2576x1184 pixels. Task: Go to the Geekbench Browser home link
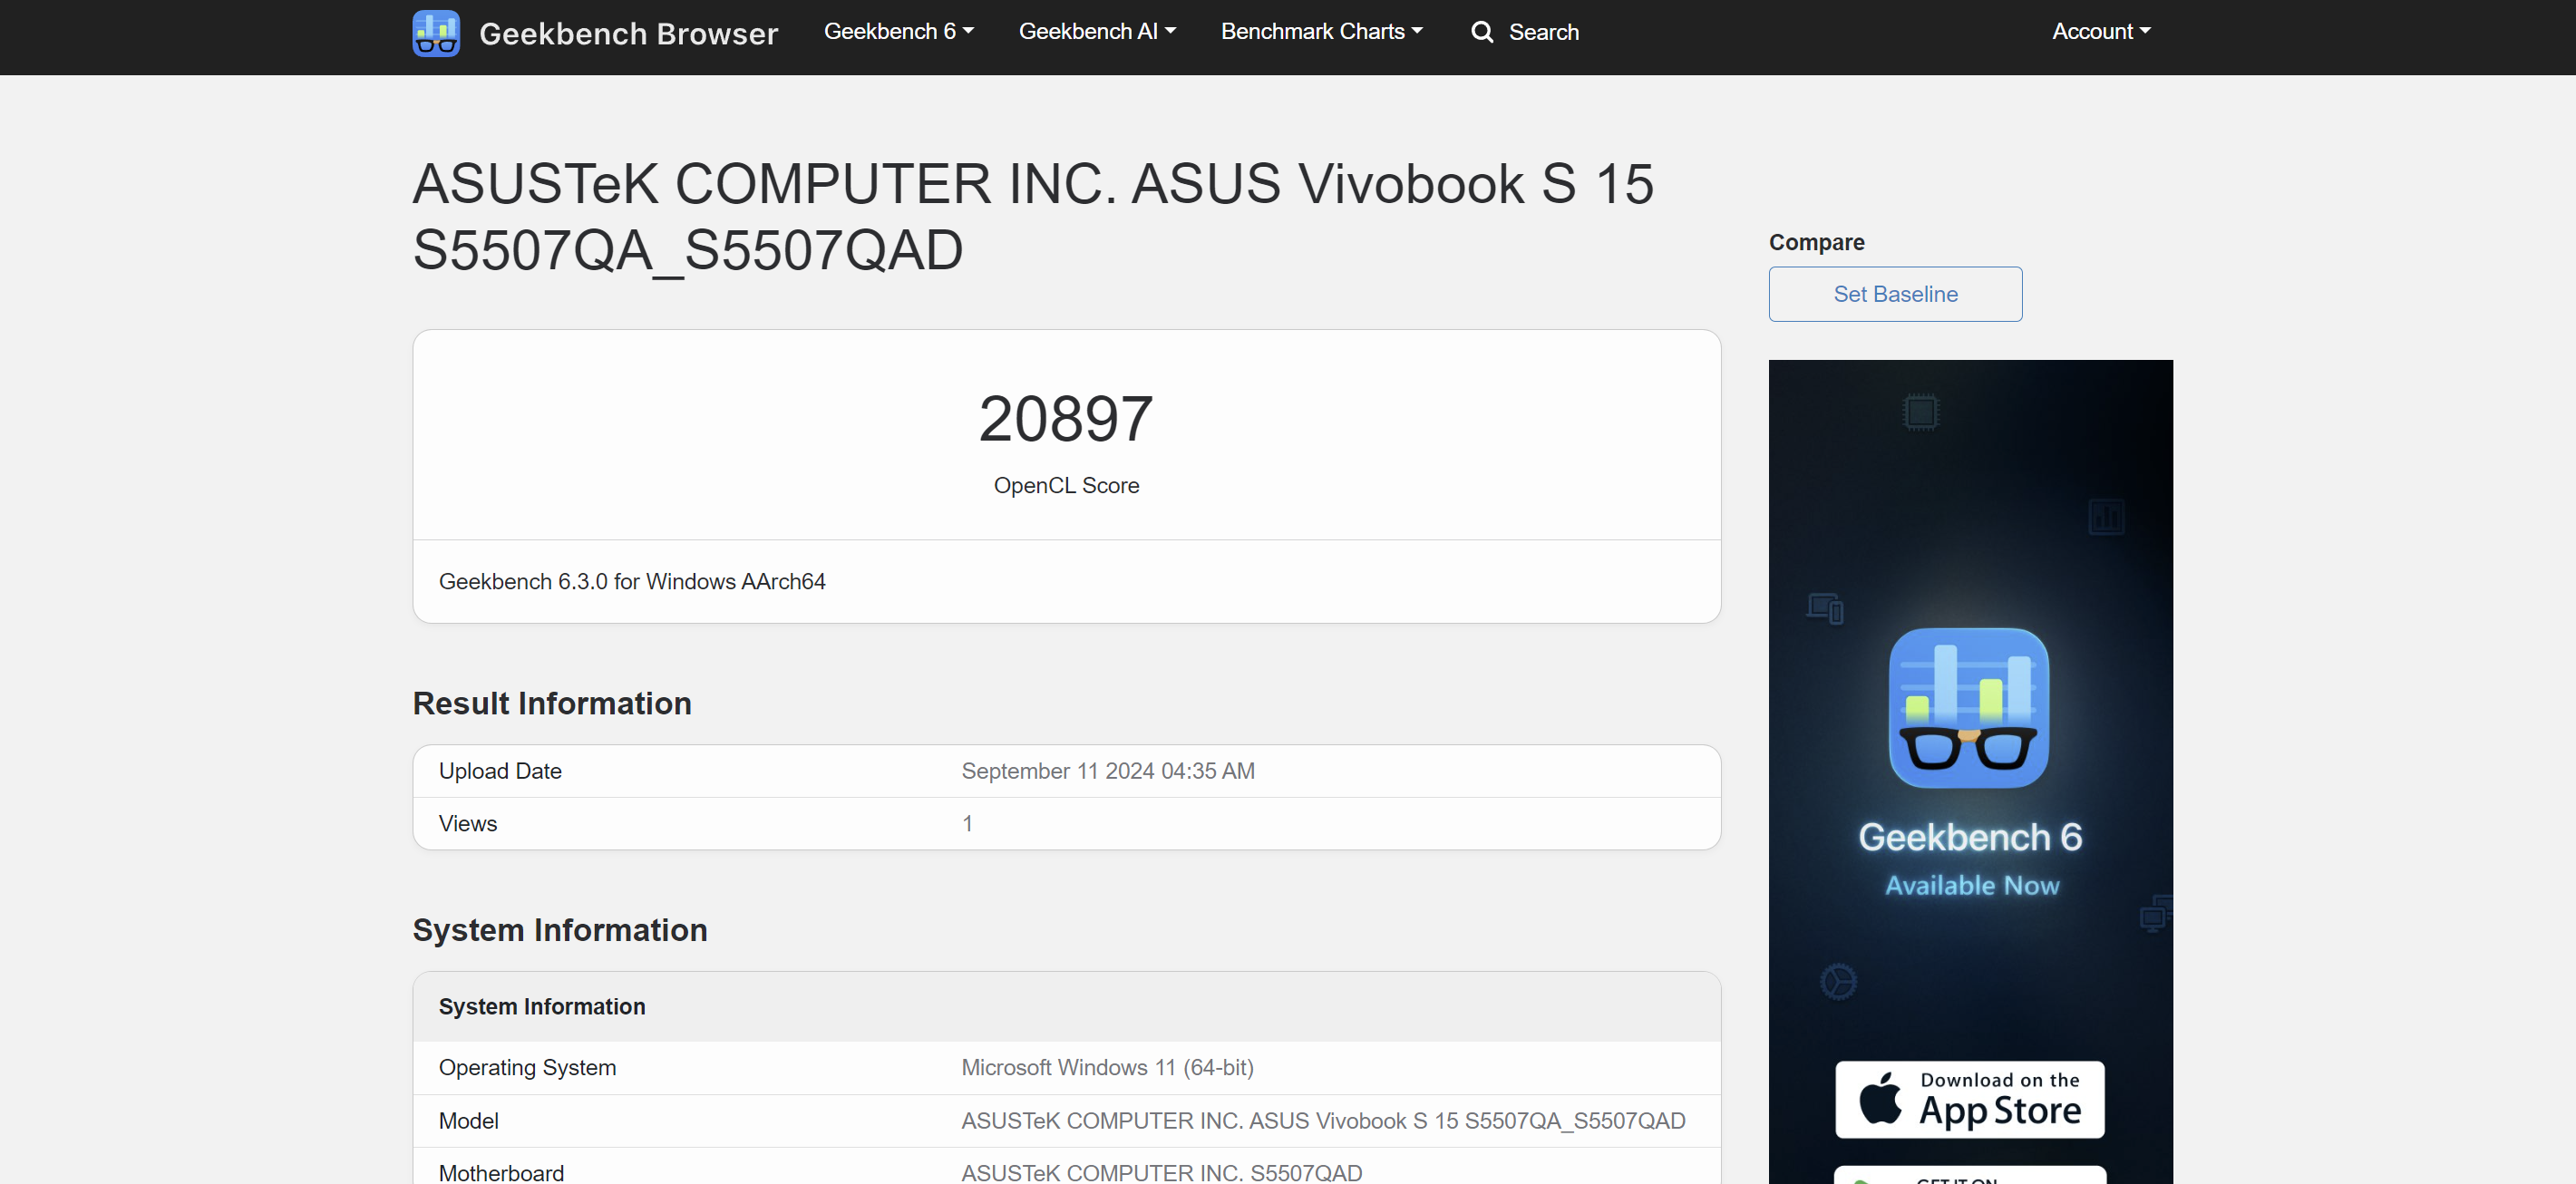[628, 33]
